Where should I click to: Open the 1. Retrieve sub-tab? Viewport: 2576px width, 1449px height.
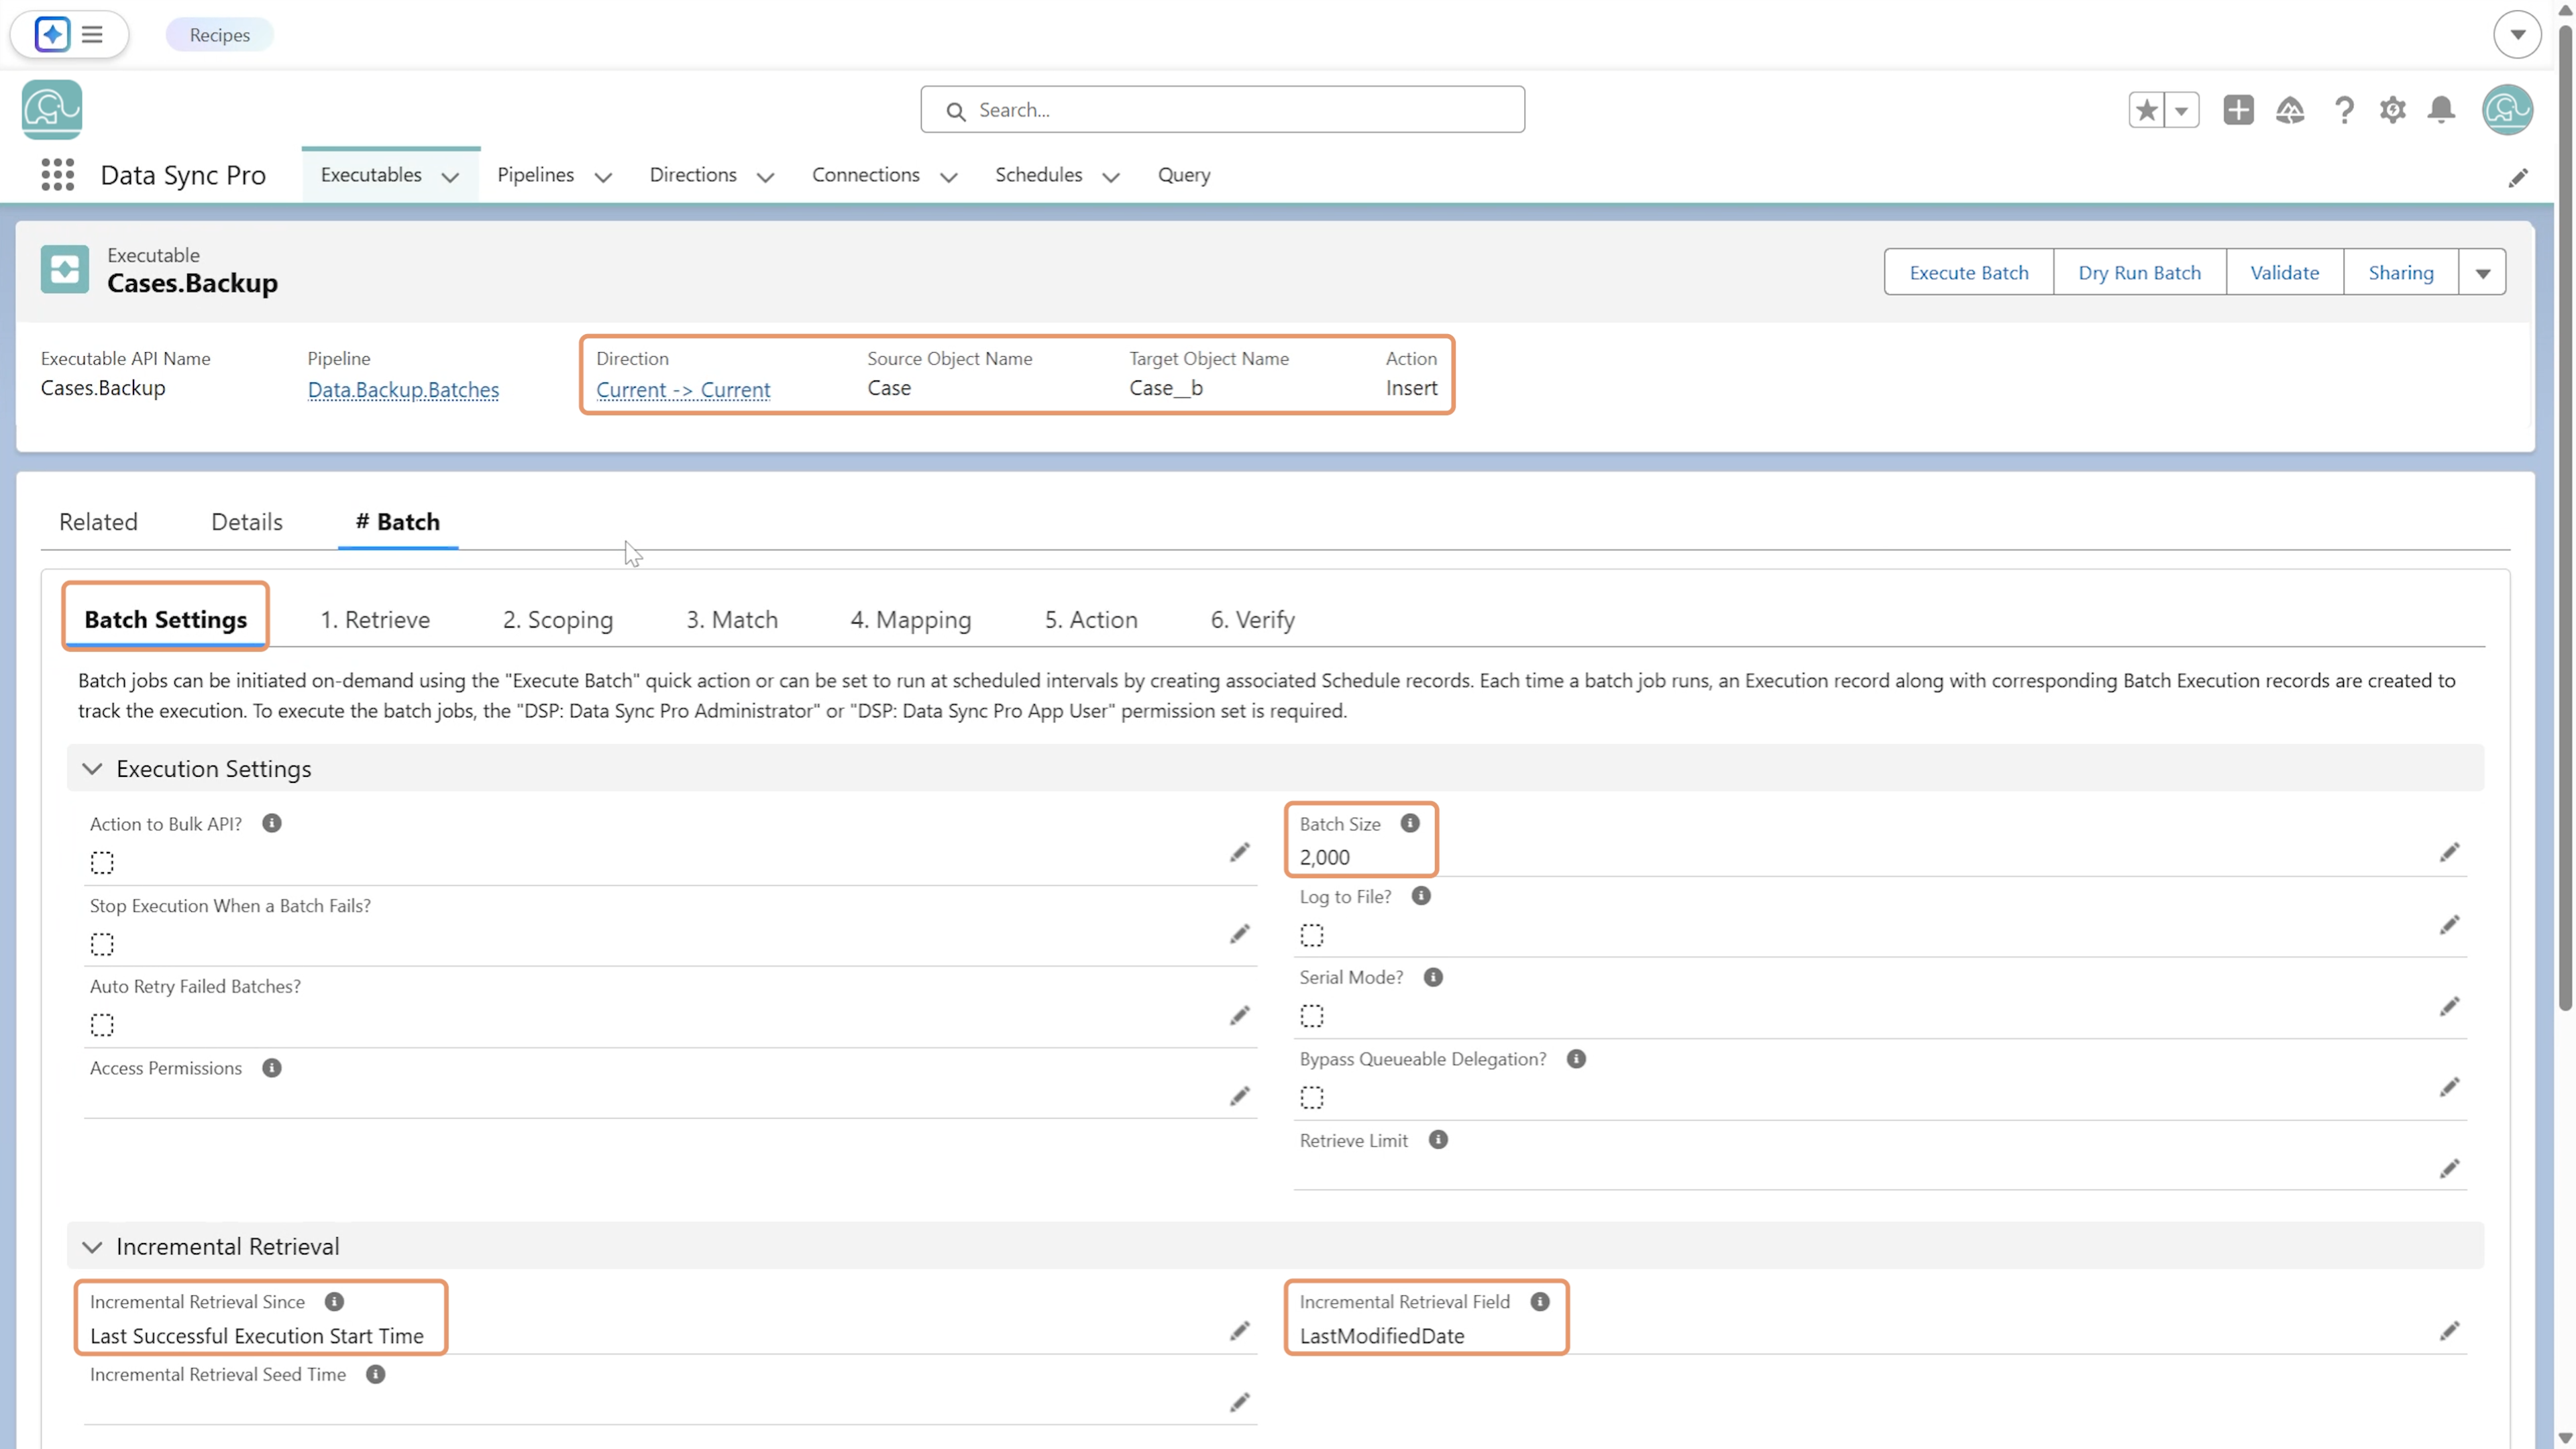pos(375,620)
